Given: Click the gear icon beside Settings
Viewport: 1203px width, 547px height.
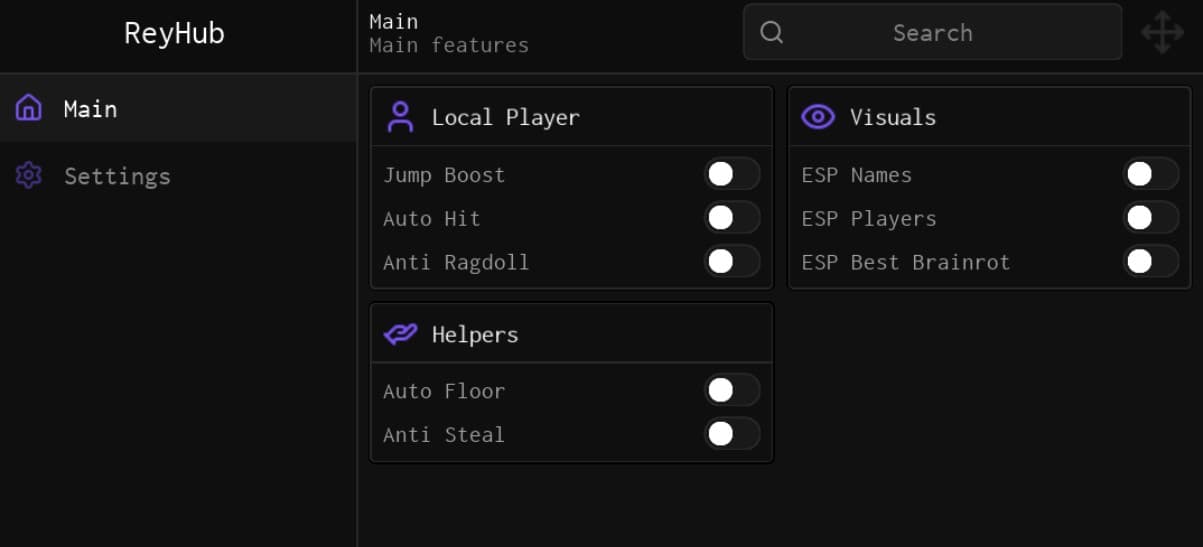Looking at the screenshot, I should tap(29, 176).
